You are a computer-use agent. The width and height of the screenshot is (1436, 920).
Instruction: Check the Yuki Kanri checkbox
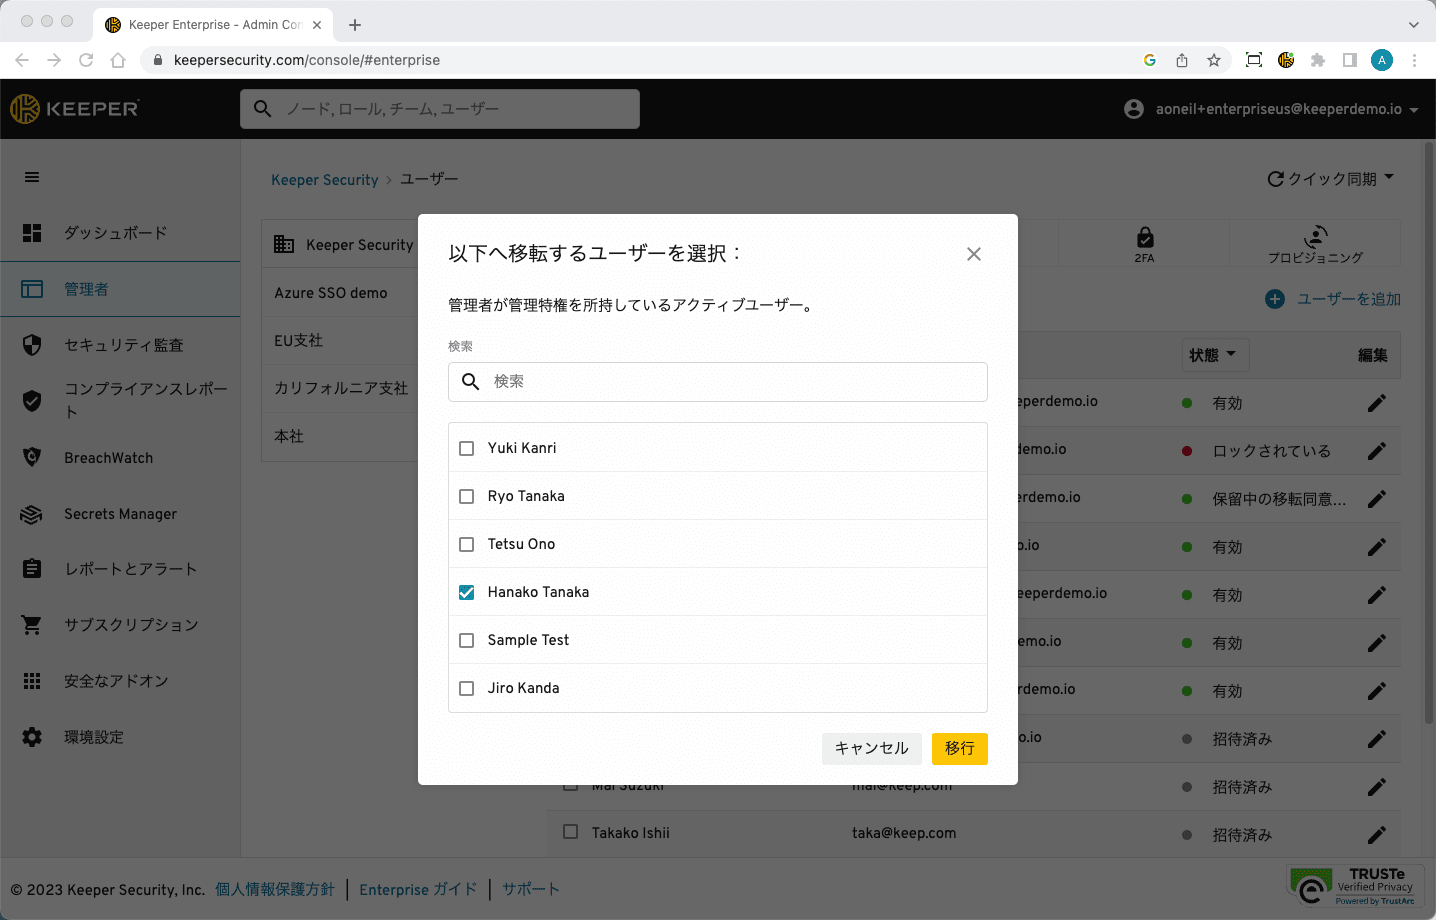pos(466,448)
